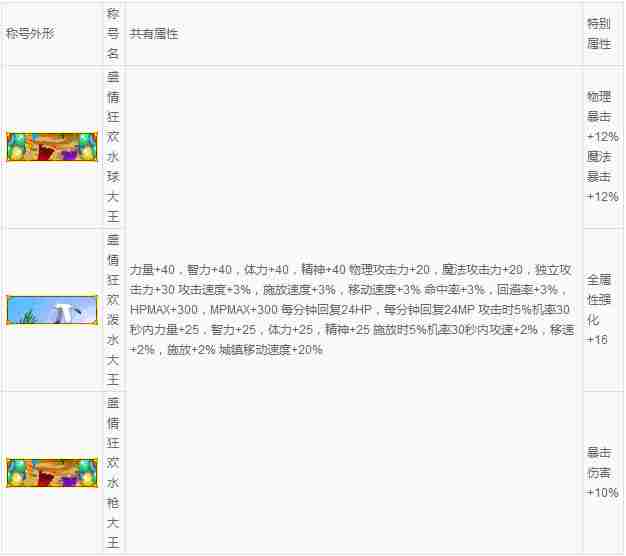626x556 pixels.
Task: Click the 尽情狂欢水枪大王 title badge image
Action: click(52, 473)
